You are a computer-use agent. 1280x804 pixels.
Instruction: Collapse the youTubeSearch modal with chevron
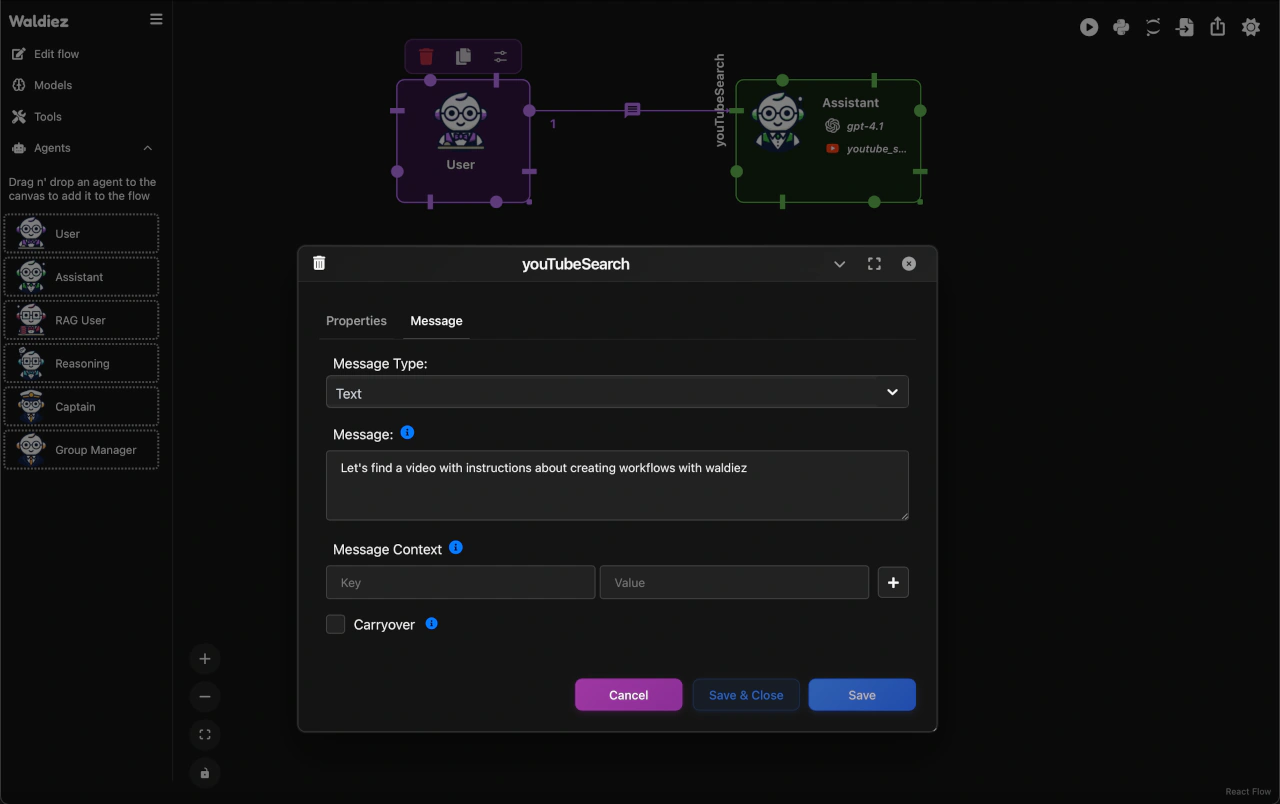pos(839,264)
